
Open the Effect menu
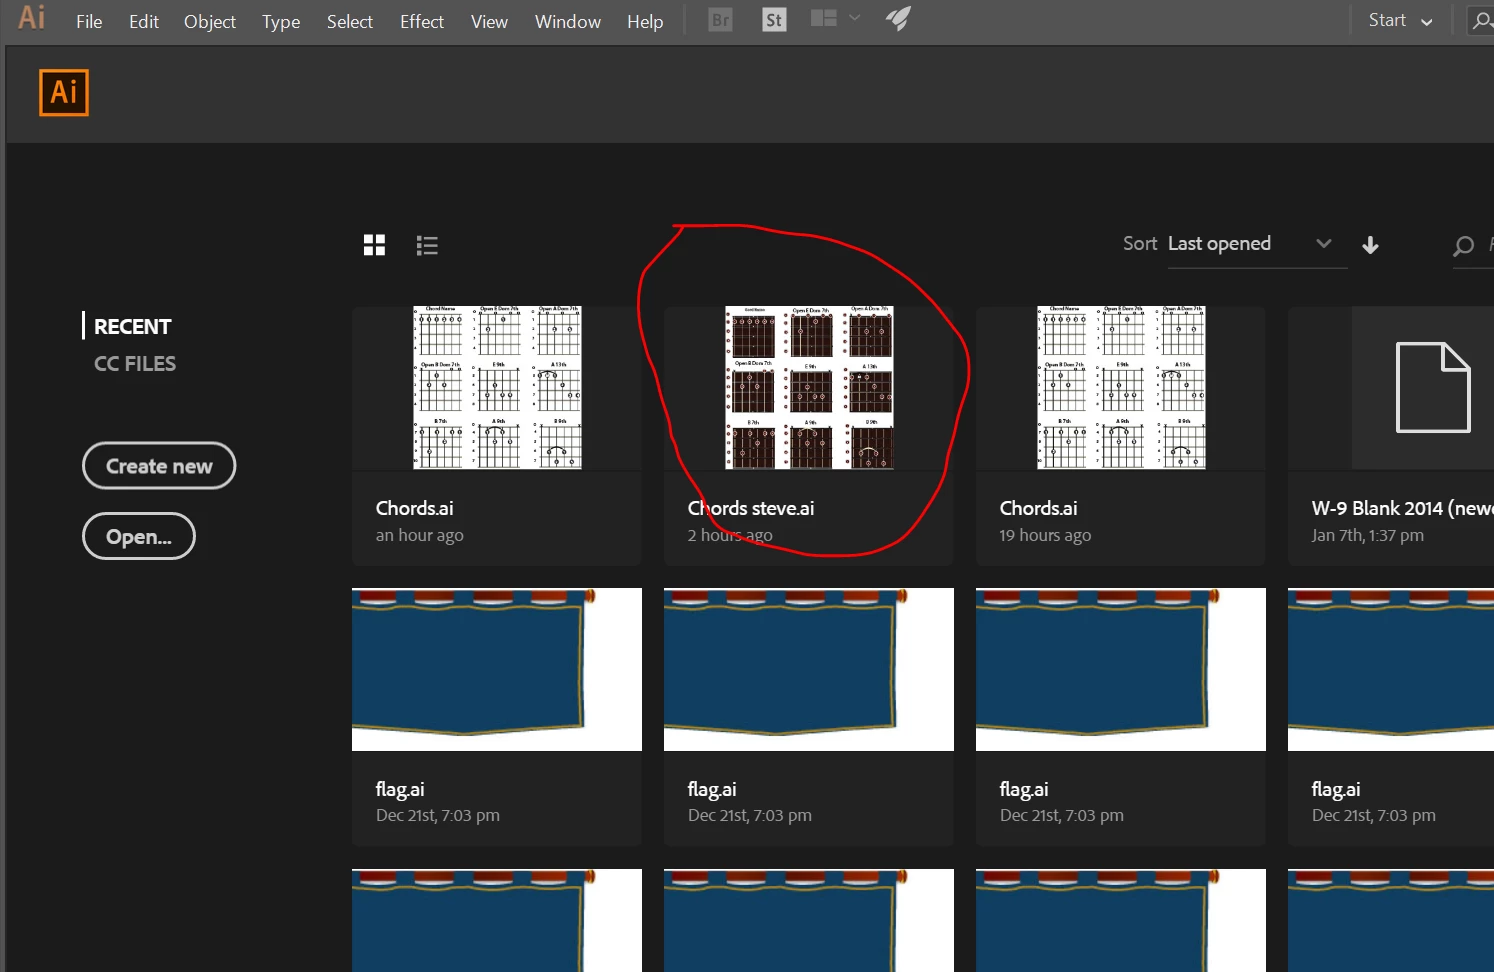click(422, 21)
